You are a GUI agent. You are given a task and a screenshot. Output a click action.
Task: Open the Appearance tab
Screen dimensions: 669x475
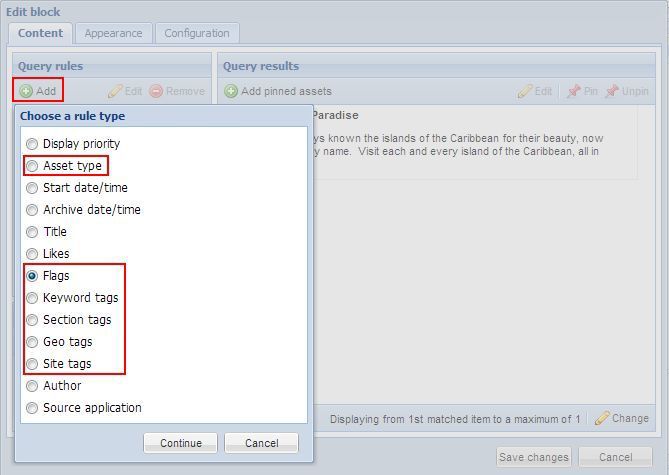tap(113, 33)
